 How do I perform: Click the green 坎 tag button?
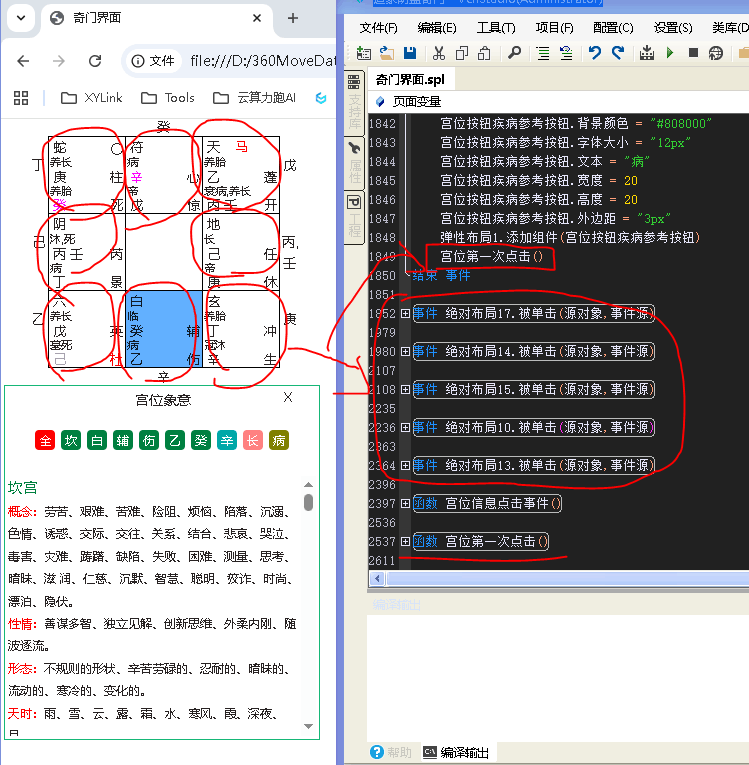click(71, 441)
